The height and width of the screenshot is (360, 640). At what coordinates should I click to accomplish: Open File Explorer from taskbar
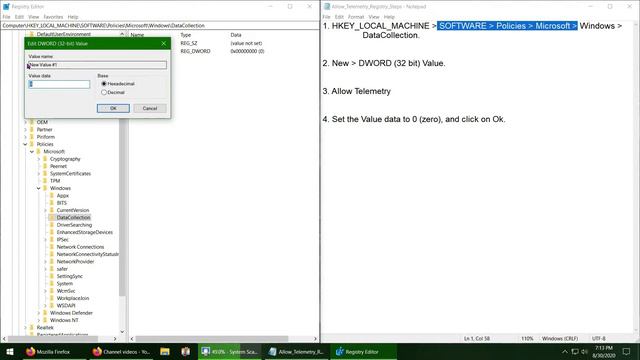[x=164, y=351]
